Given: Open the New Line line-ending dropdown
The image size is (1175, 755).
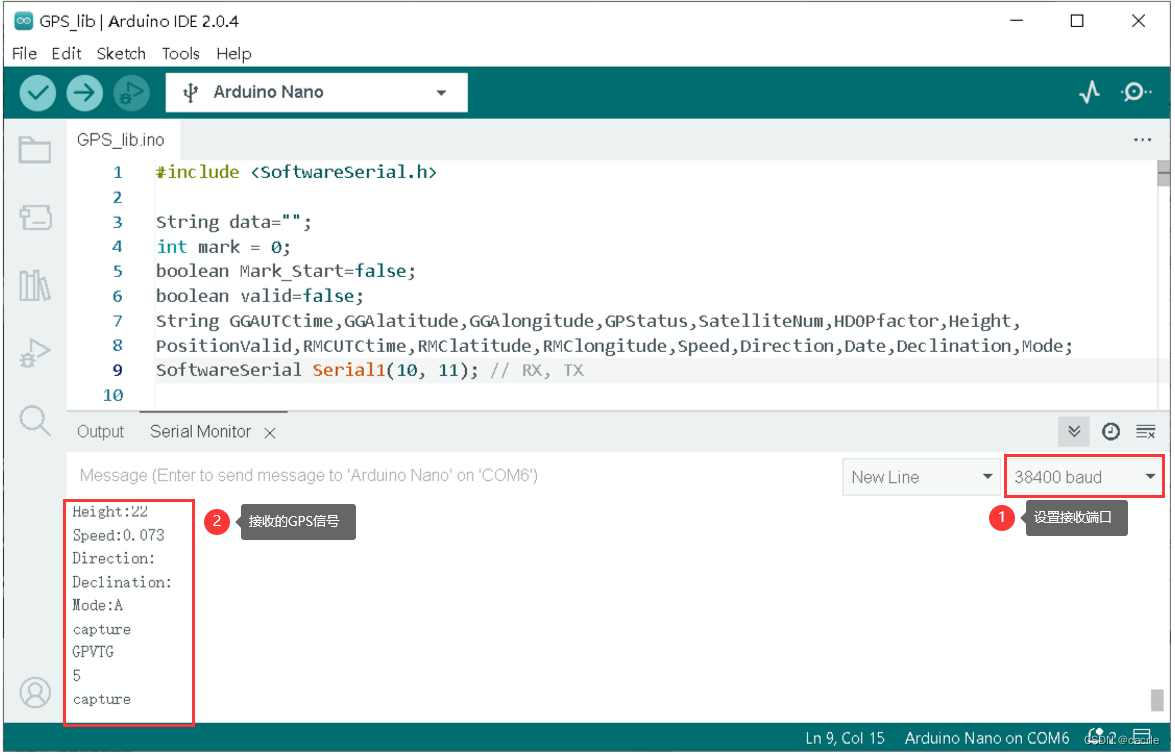Looking at the screenshot, I should [920, 477].
